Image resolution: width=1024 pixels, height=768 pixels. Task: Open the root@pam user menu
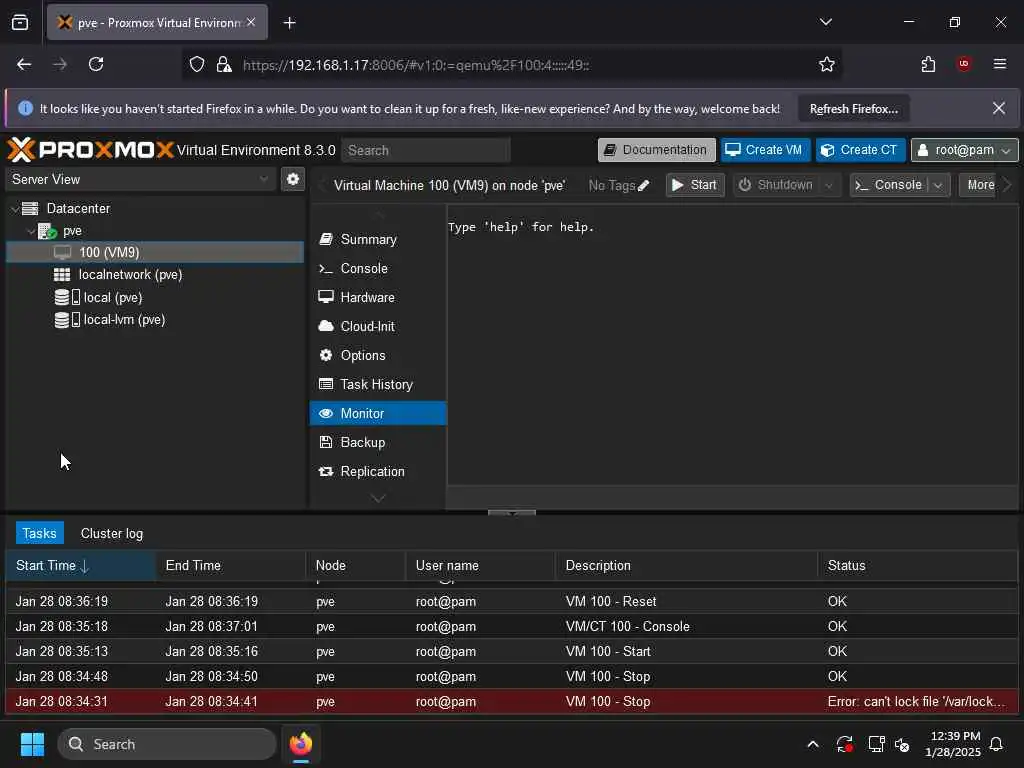pos(965,150)
